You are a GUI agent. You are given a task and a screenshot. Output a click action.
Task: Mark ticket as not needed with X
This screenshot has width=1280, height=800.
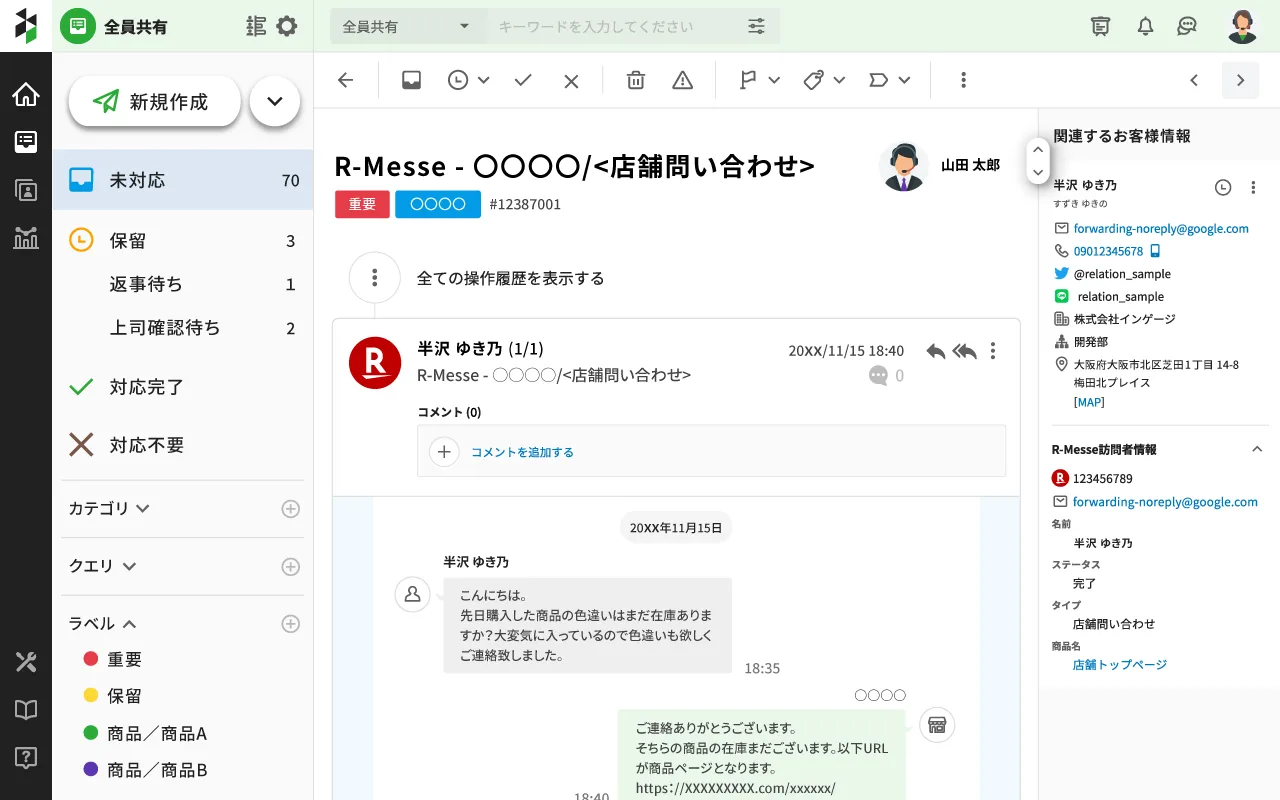pos(571,81)
